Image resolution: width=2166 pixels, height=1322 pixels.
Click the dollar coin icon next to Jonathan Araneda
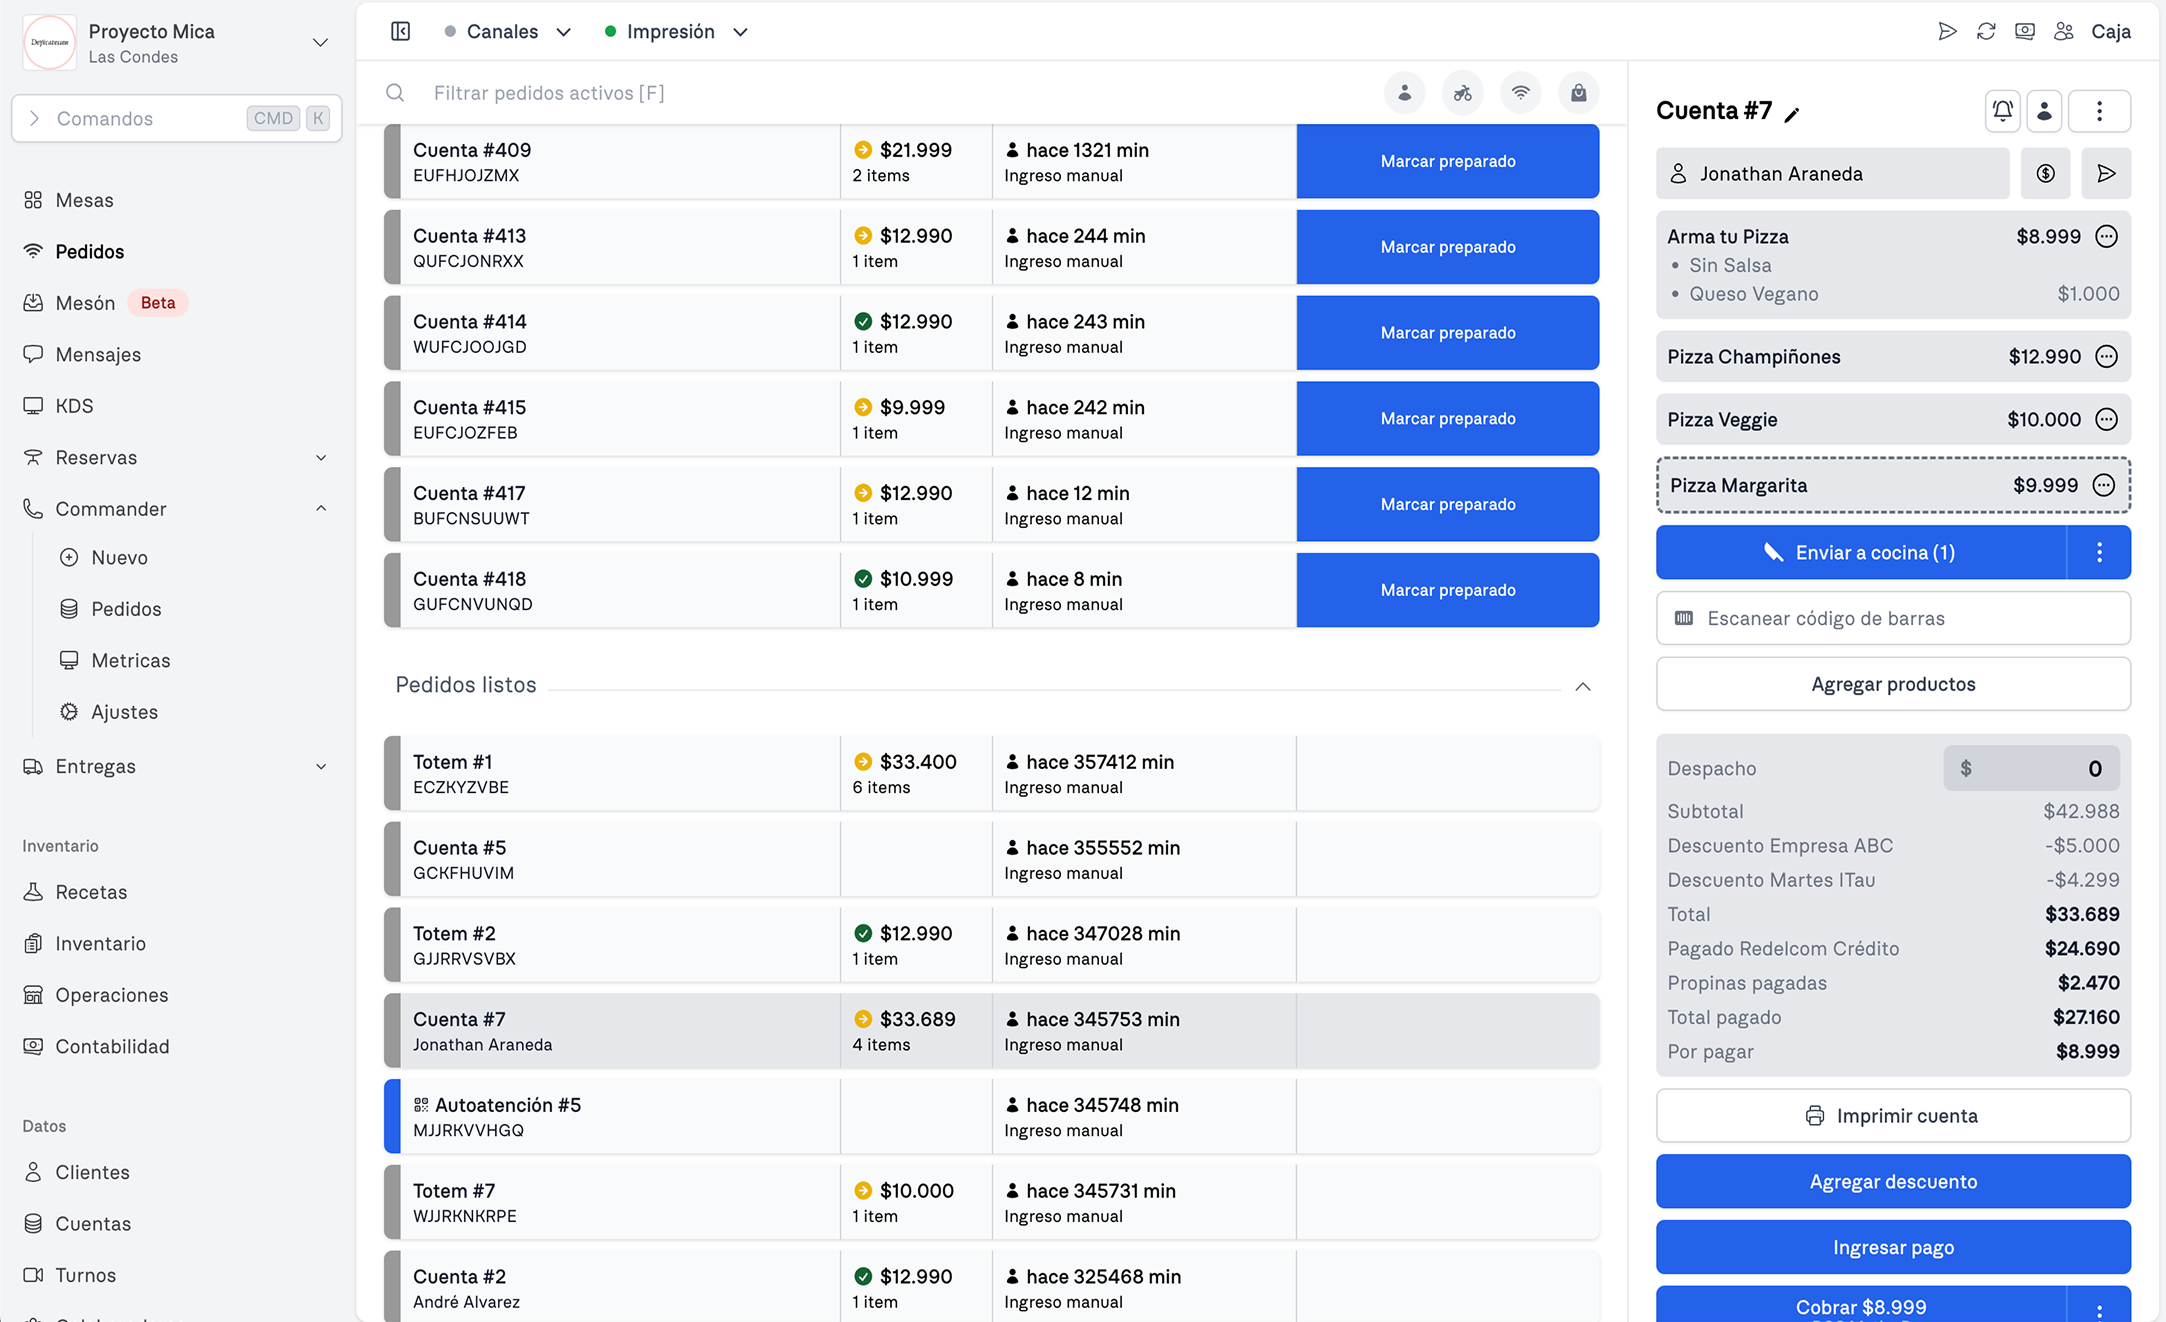point(2045,174)
